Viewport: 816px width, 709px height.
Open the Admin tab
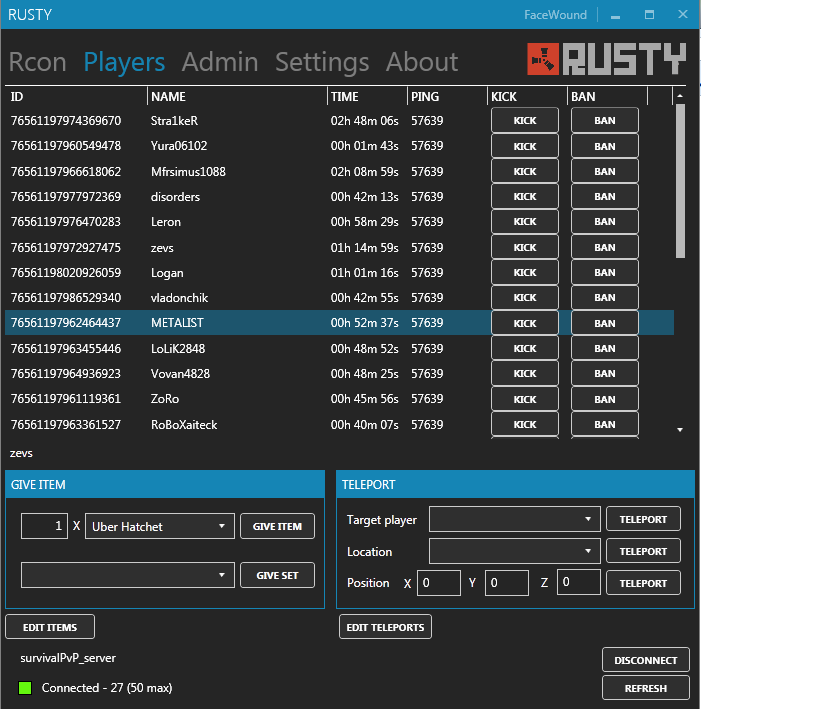pyautogui.click(x=220, y=62)
